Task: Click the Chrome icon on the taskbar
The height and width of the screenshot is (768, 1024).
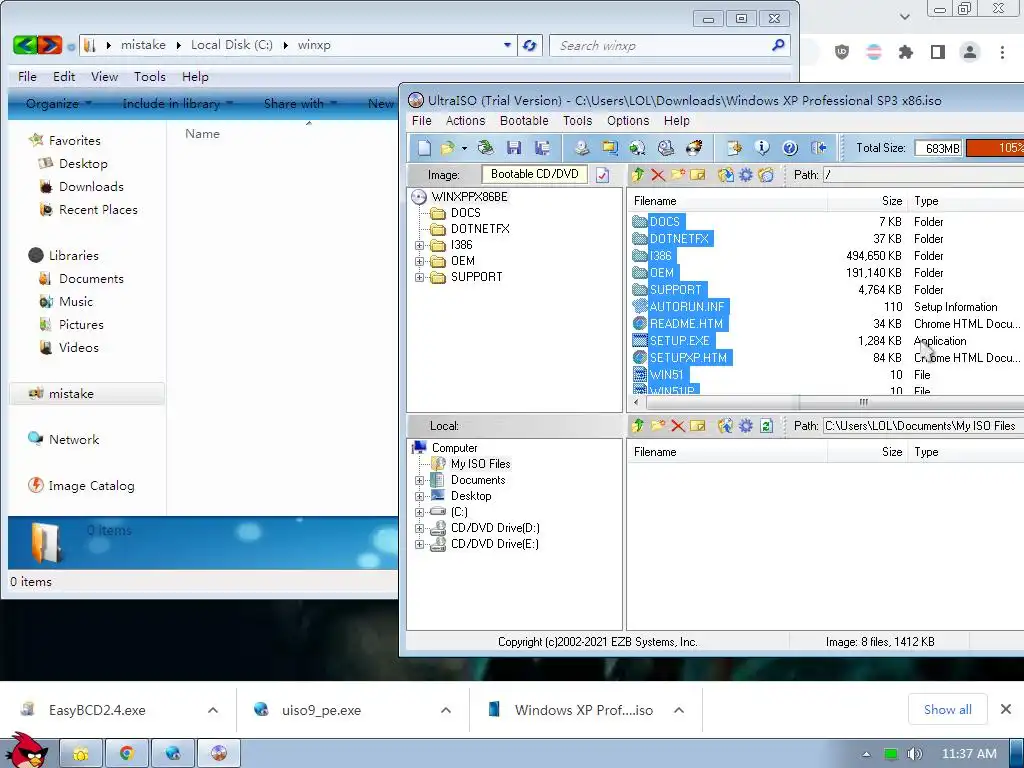Action: pyautogui.click(x=127, y=754)
